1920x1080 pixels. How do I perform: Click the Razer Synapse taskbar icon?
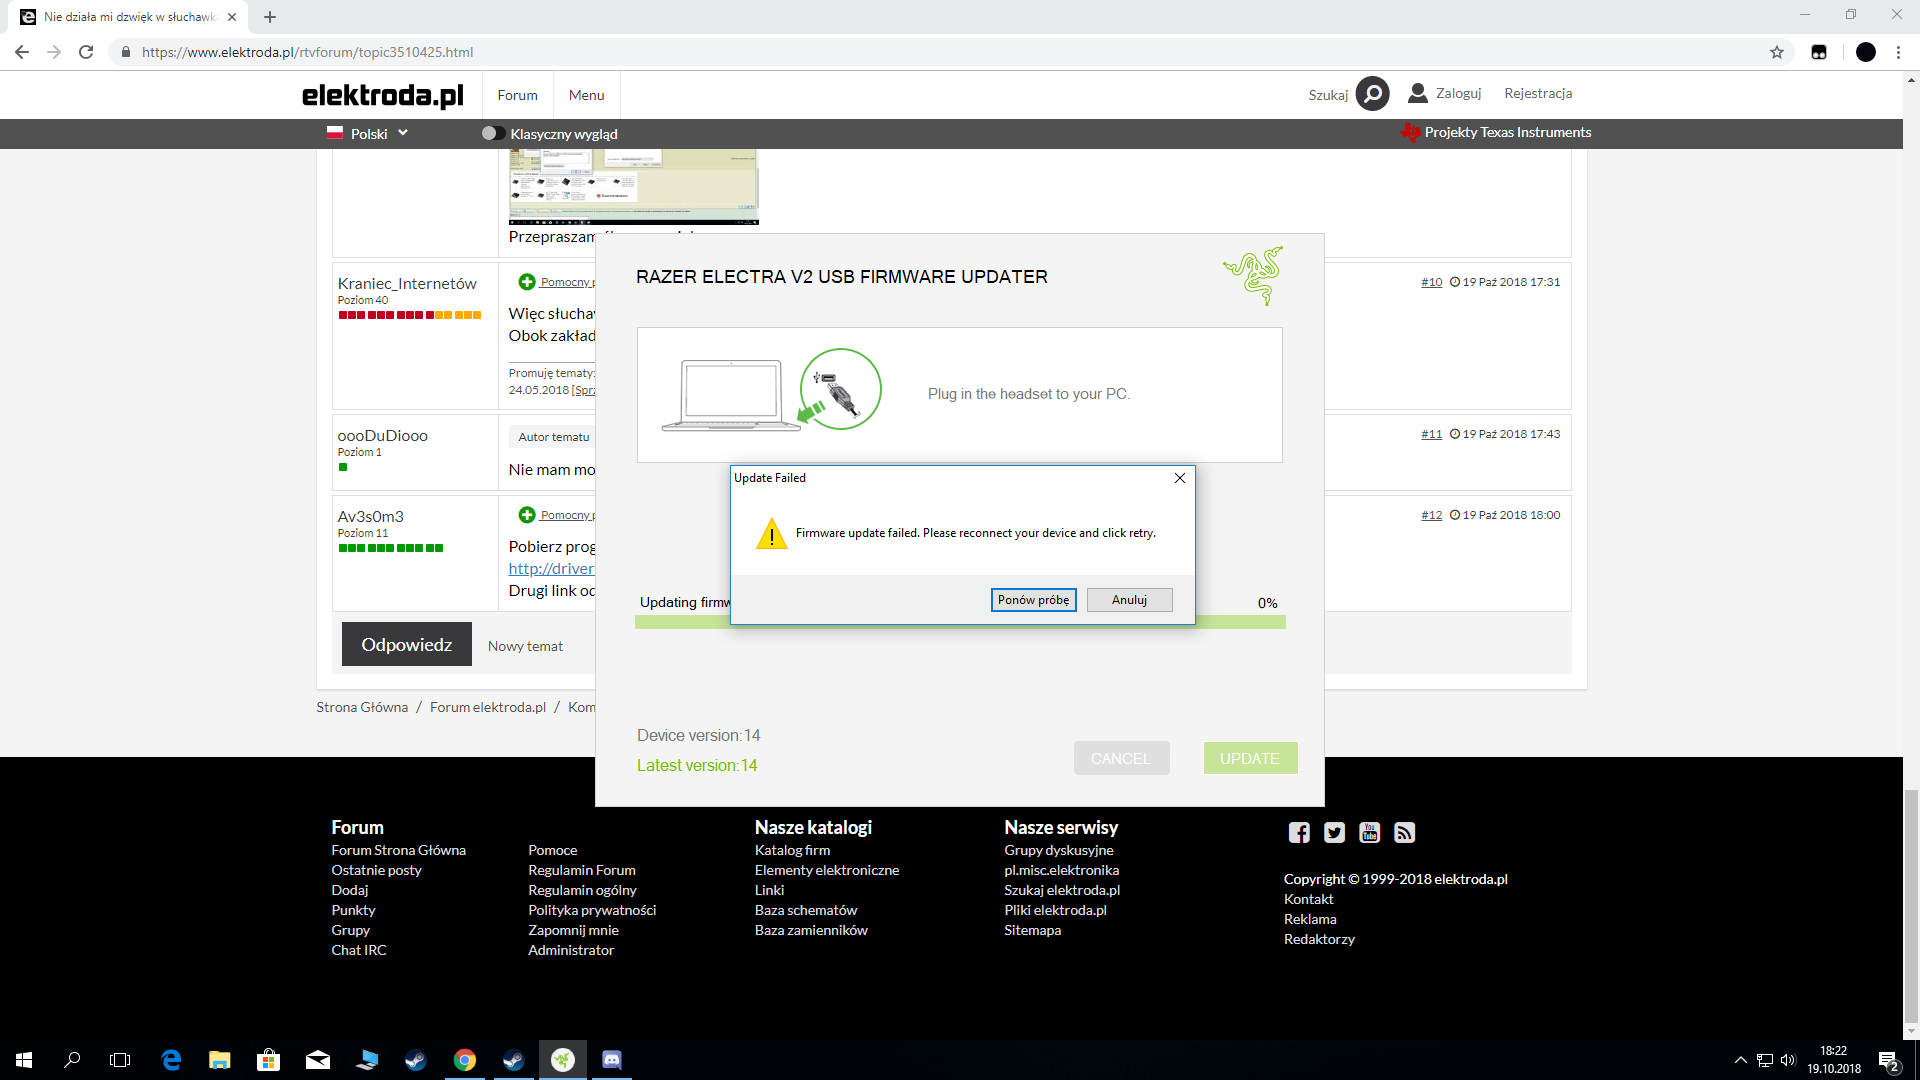pos(563,1059)
